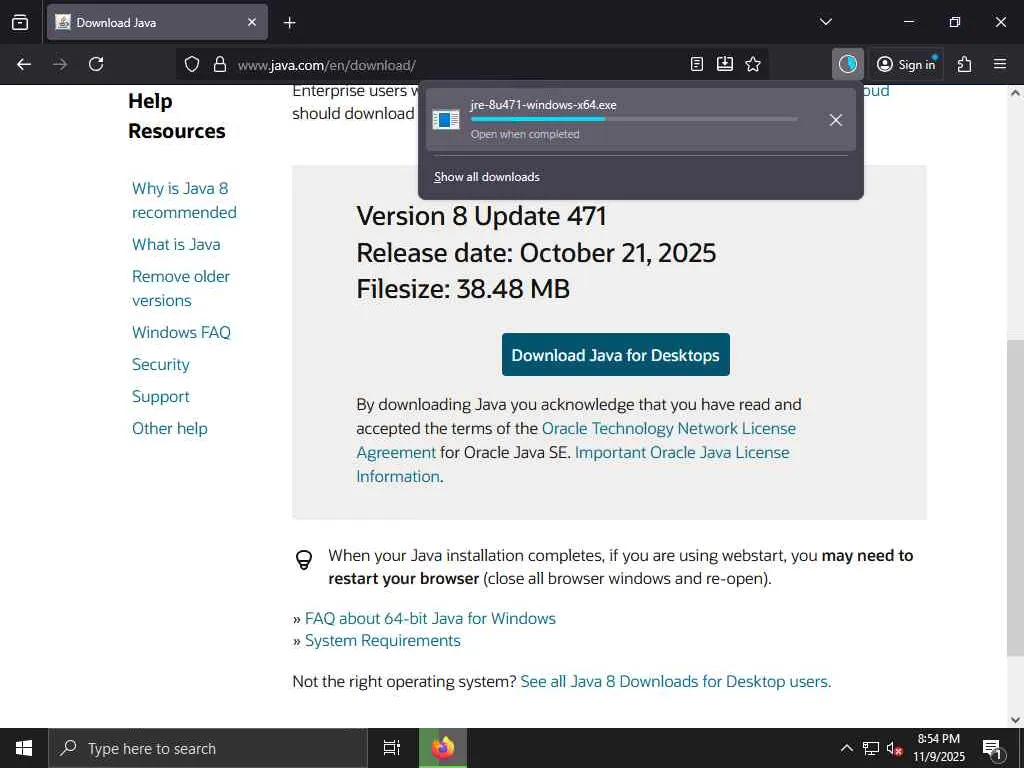Click the lightbulb tip icon
This screenshot has width=1024, height=768.
304,560
